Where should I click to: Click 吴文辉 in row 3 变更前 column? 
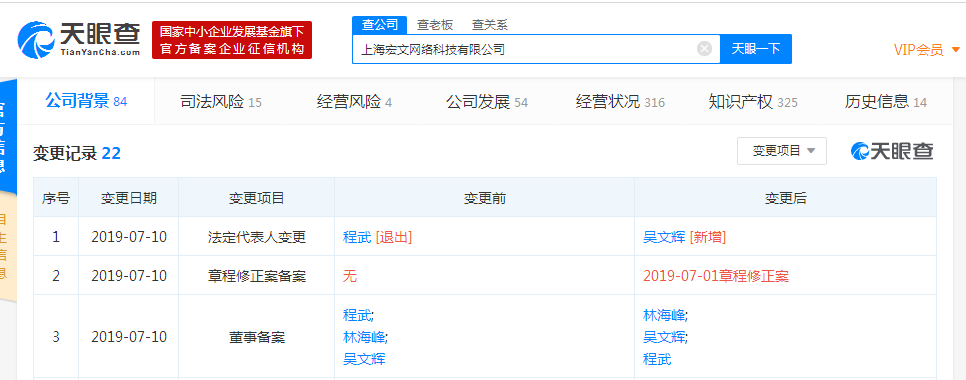coord(363,358)
